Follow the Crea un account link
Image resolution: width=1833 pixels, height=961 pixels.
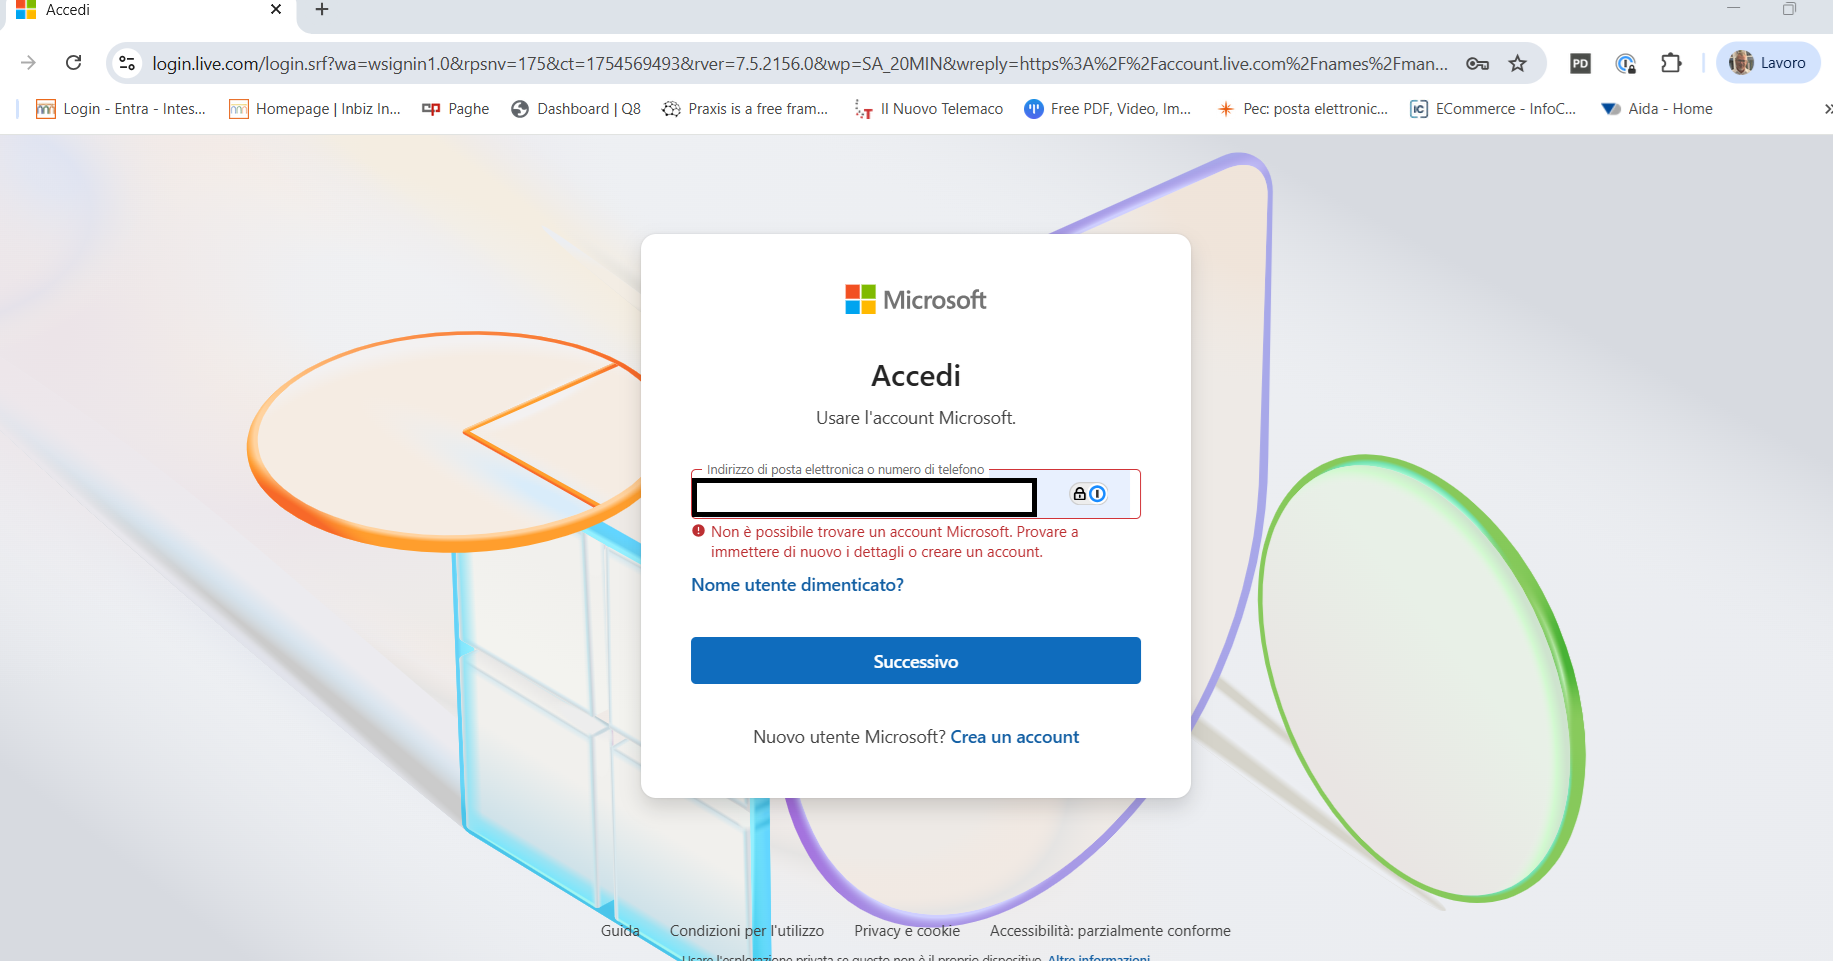coord(1014,737)
